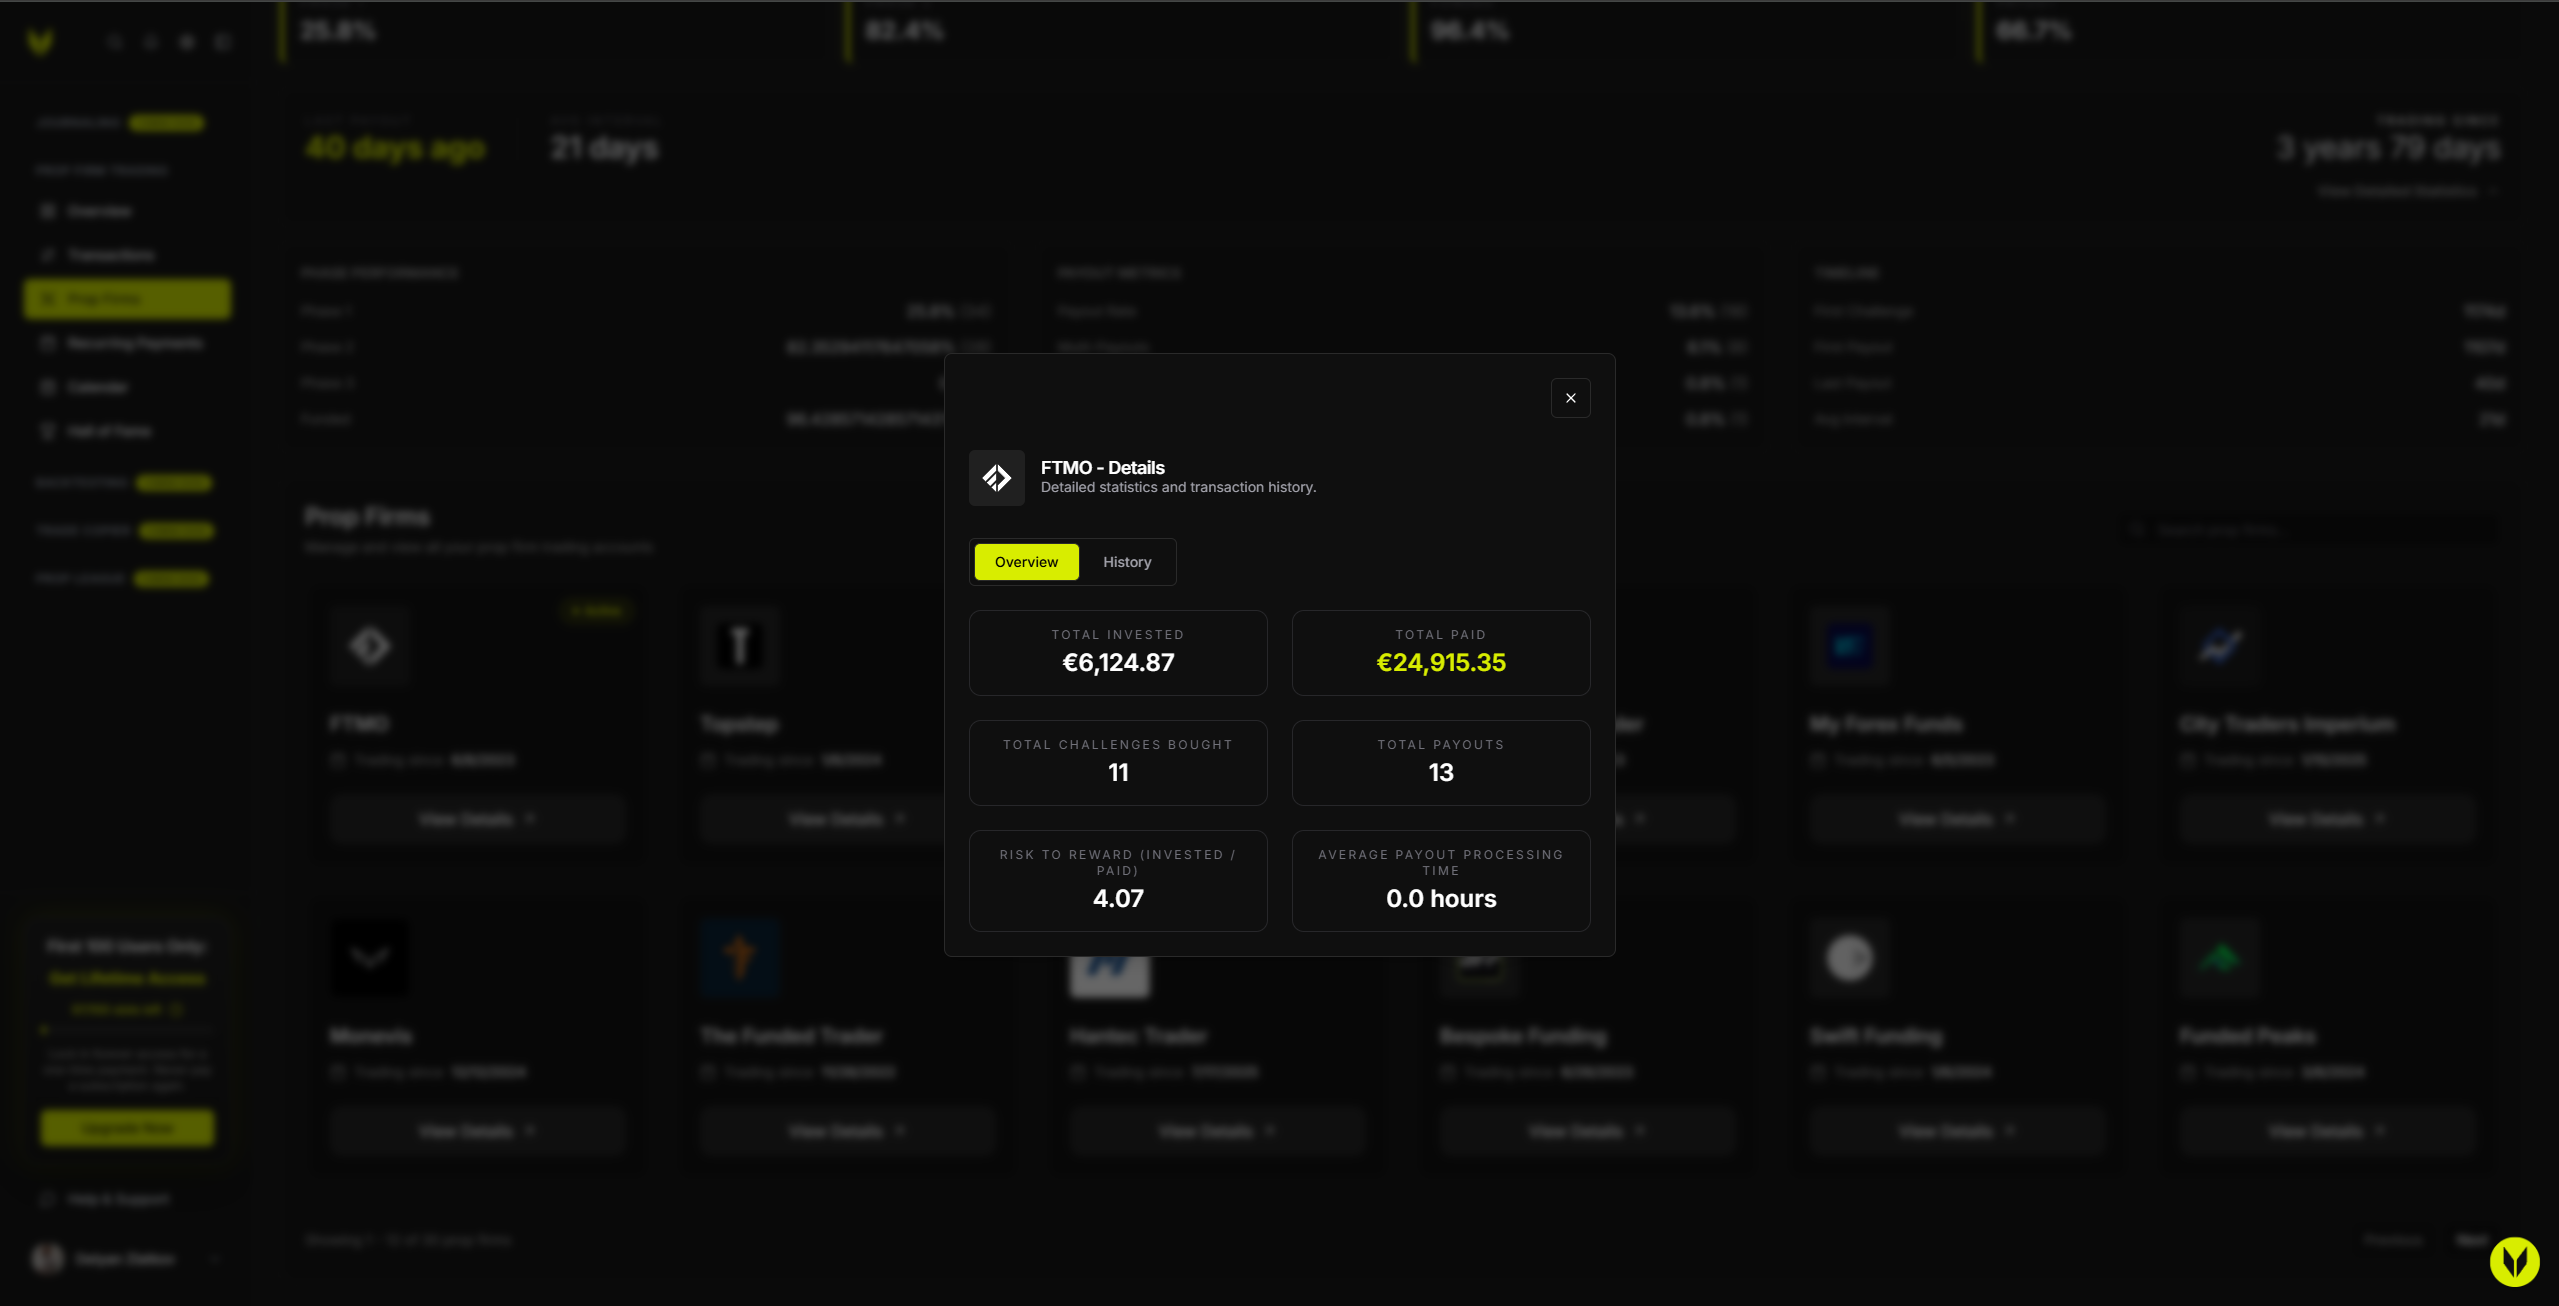The width and height of the screenshot is (2559, 1306).
Task: Click the FTMO card logo behind dialog
Action: pyautogui.click(x=370, y=646)
